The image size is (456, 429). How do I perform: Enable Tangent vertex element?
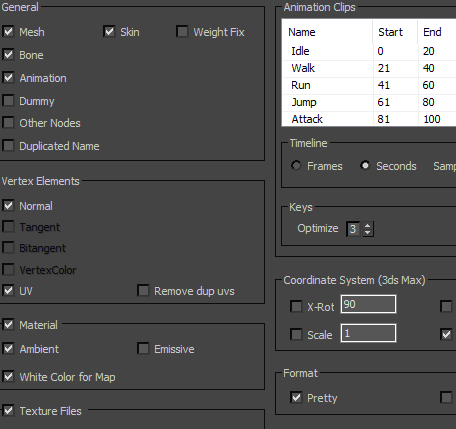pos(8,227)
